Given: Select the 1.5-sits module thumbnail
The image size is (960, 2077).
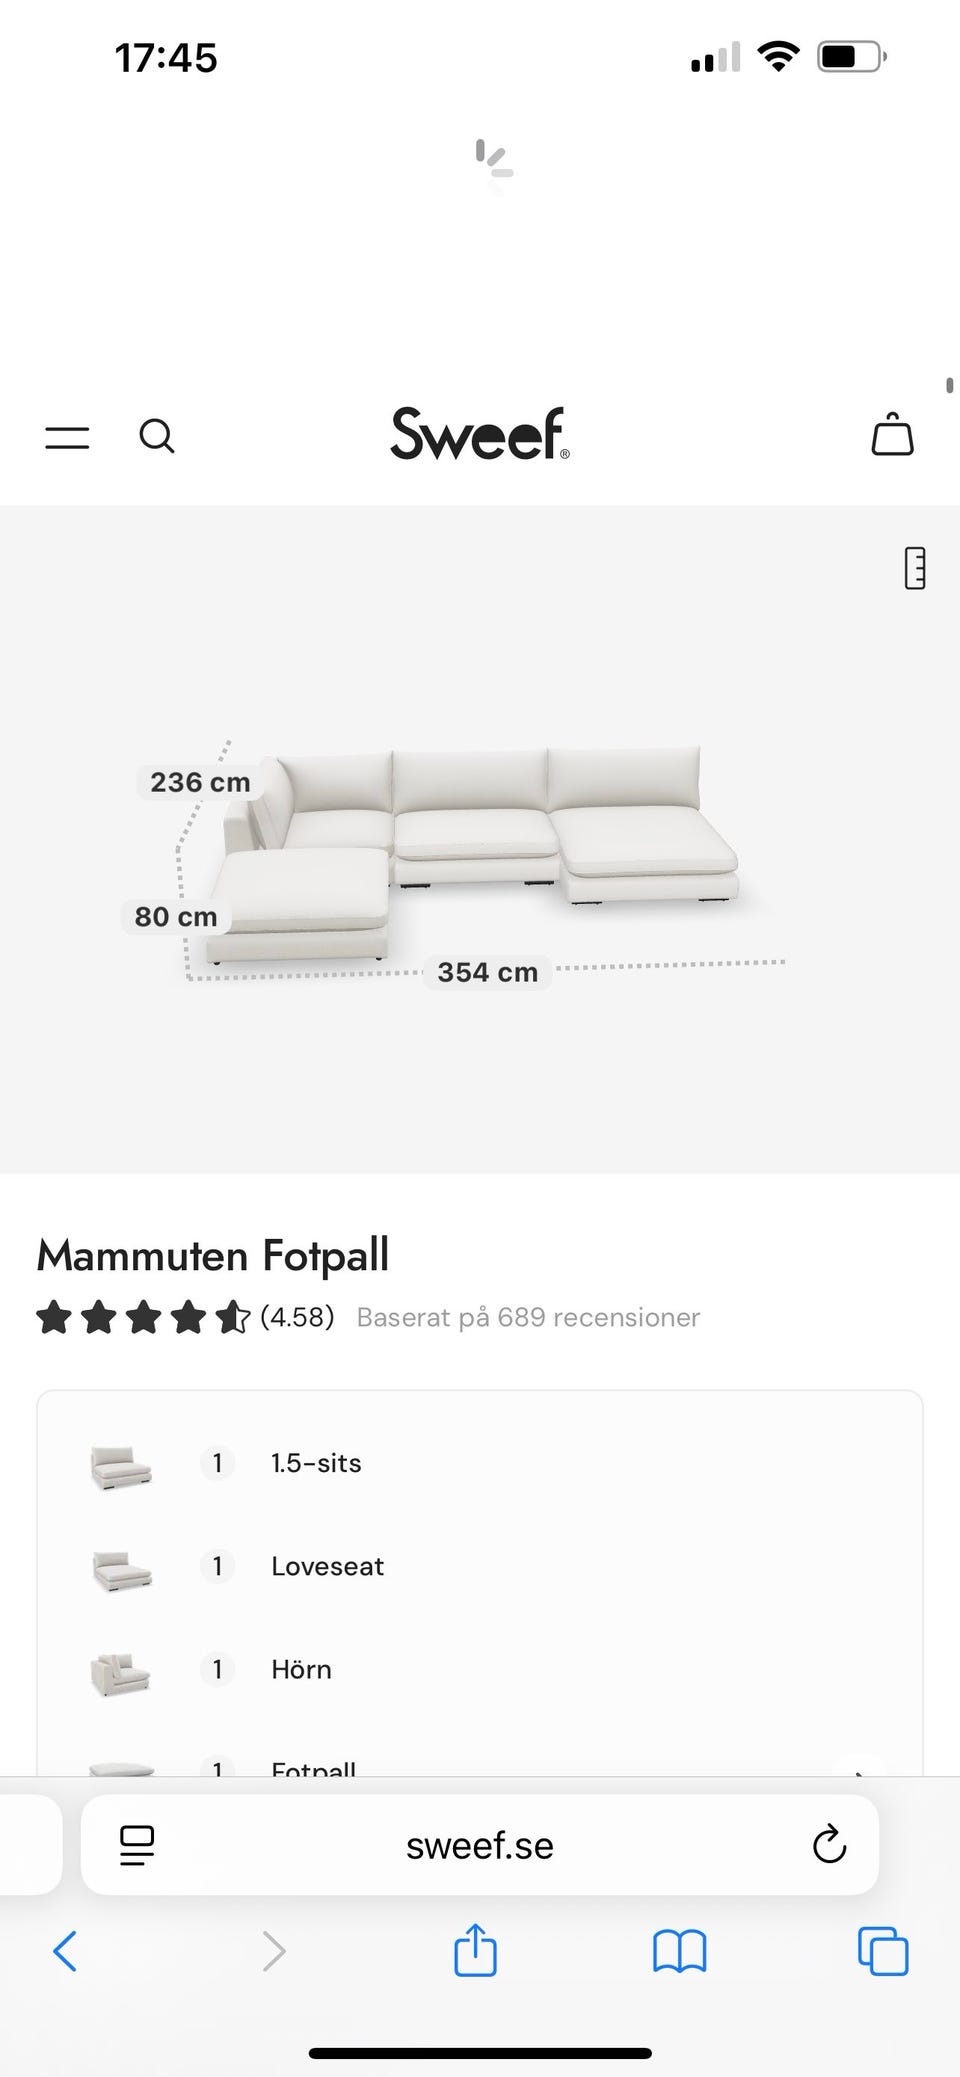Looking at the screenshot, I should 121,1466.
